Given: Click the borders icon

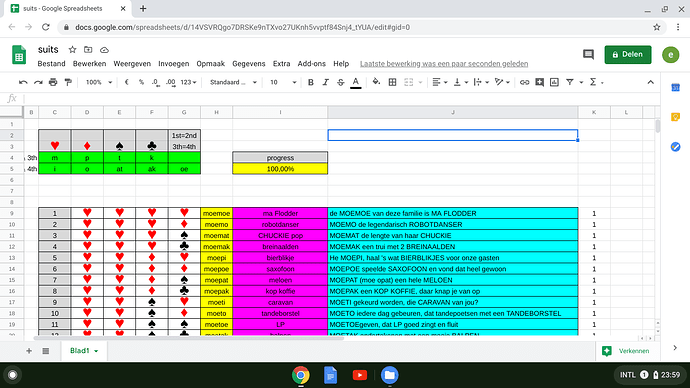Looking at the screenshot, I should coord(393,82).
